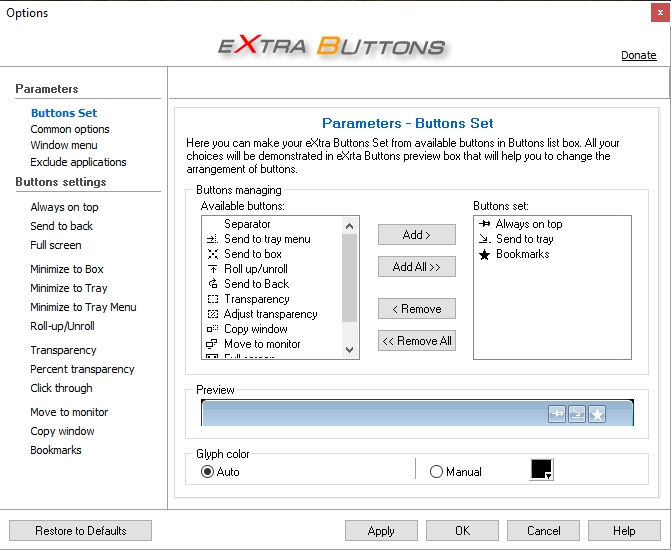Image resolution: width=671 pixels, height=550 pixels.
Task: Apply the current settings
Action: [381, 531]
